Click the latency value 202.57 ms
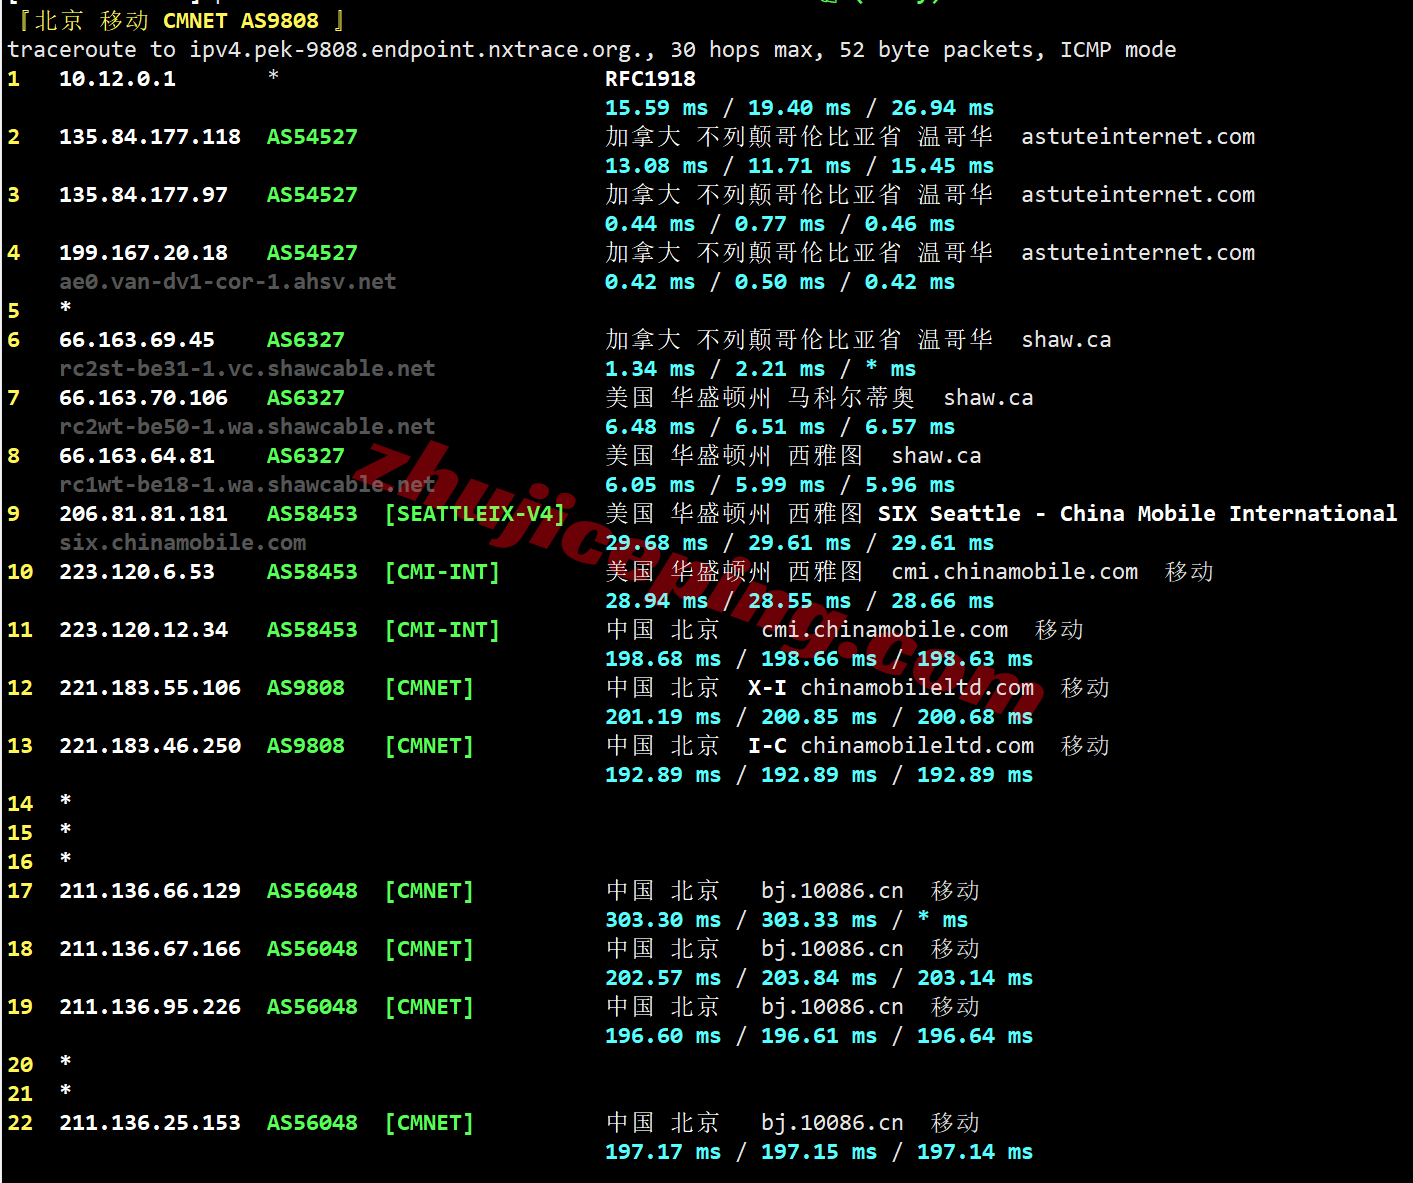 click(x=663, y=978)
